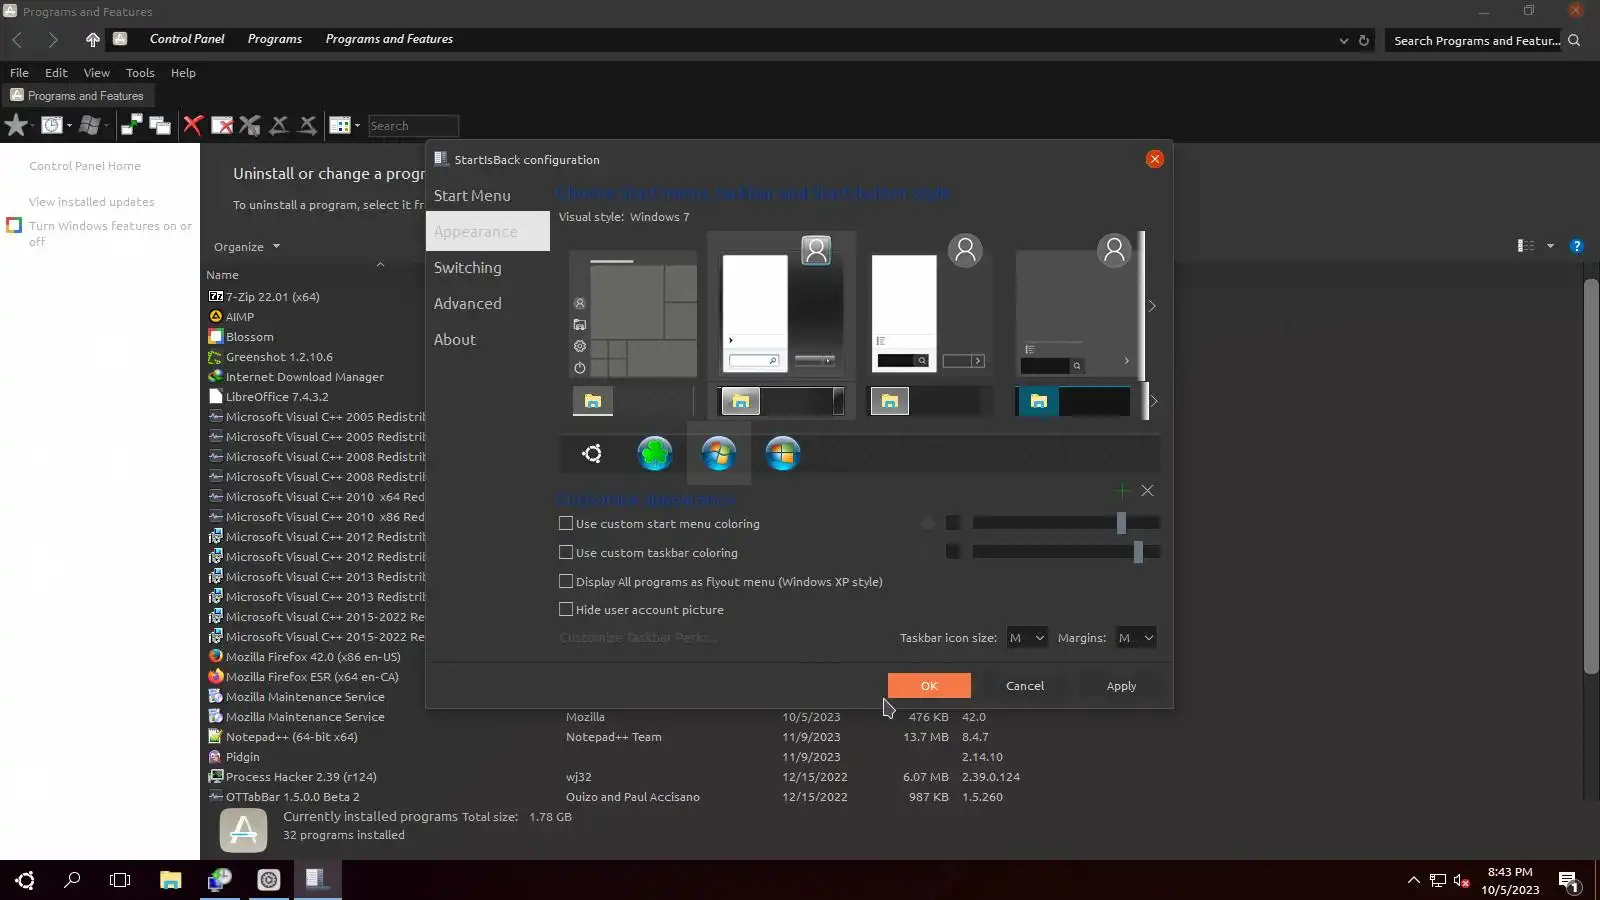Show more taskbar styles arrow

tap(1153, 401)
